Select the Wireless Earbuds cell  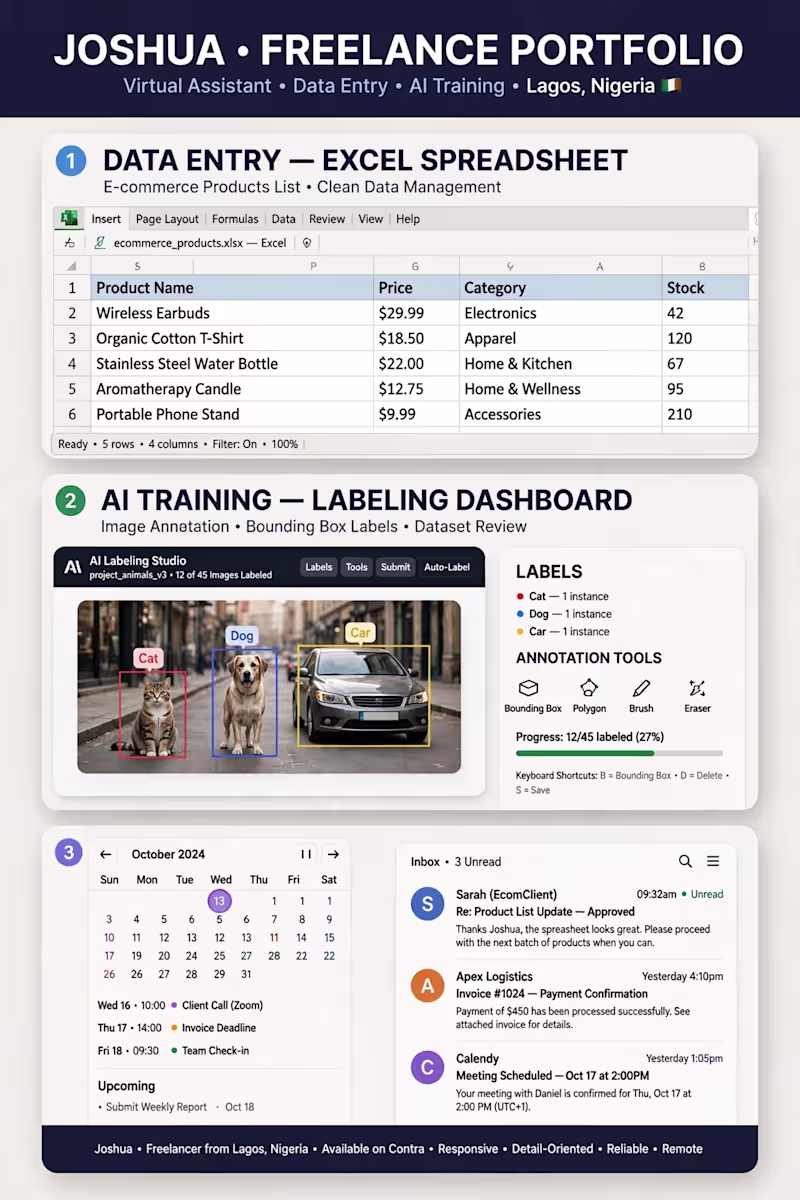point(232,313)
